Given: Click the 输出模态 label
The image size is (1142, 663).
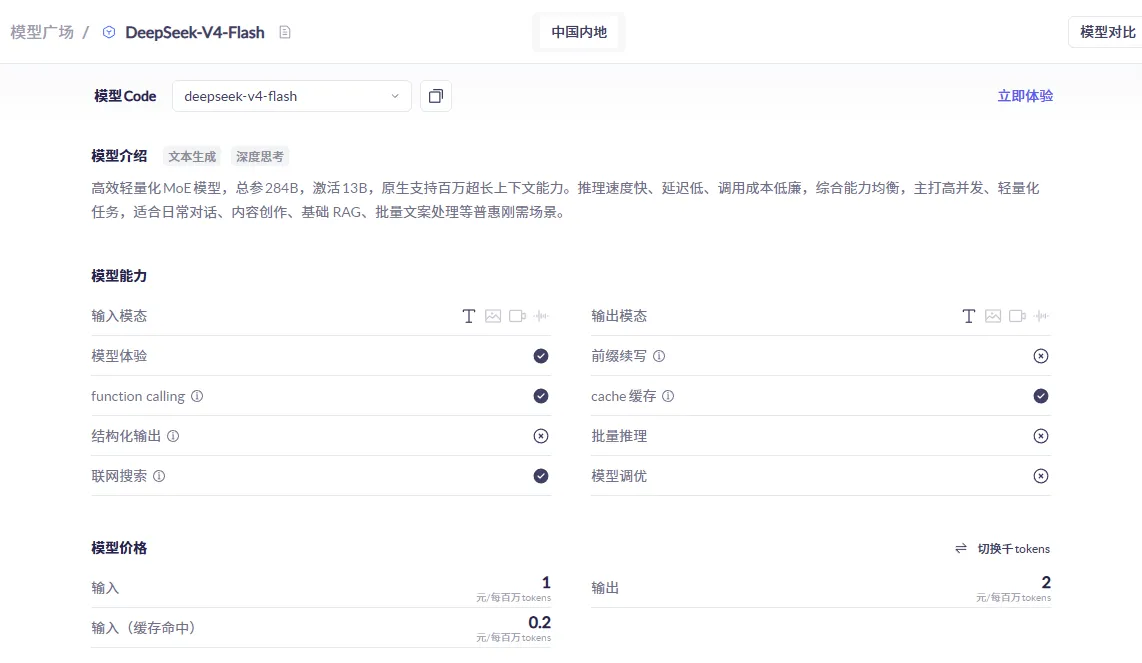Looking at the screenshot, I should tap(619, 316).
